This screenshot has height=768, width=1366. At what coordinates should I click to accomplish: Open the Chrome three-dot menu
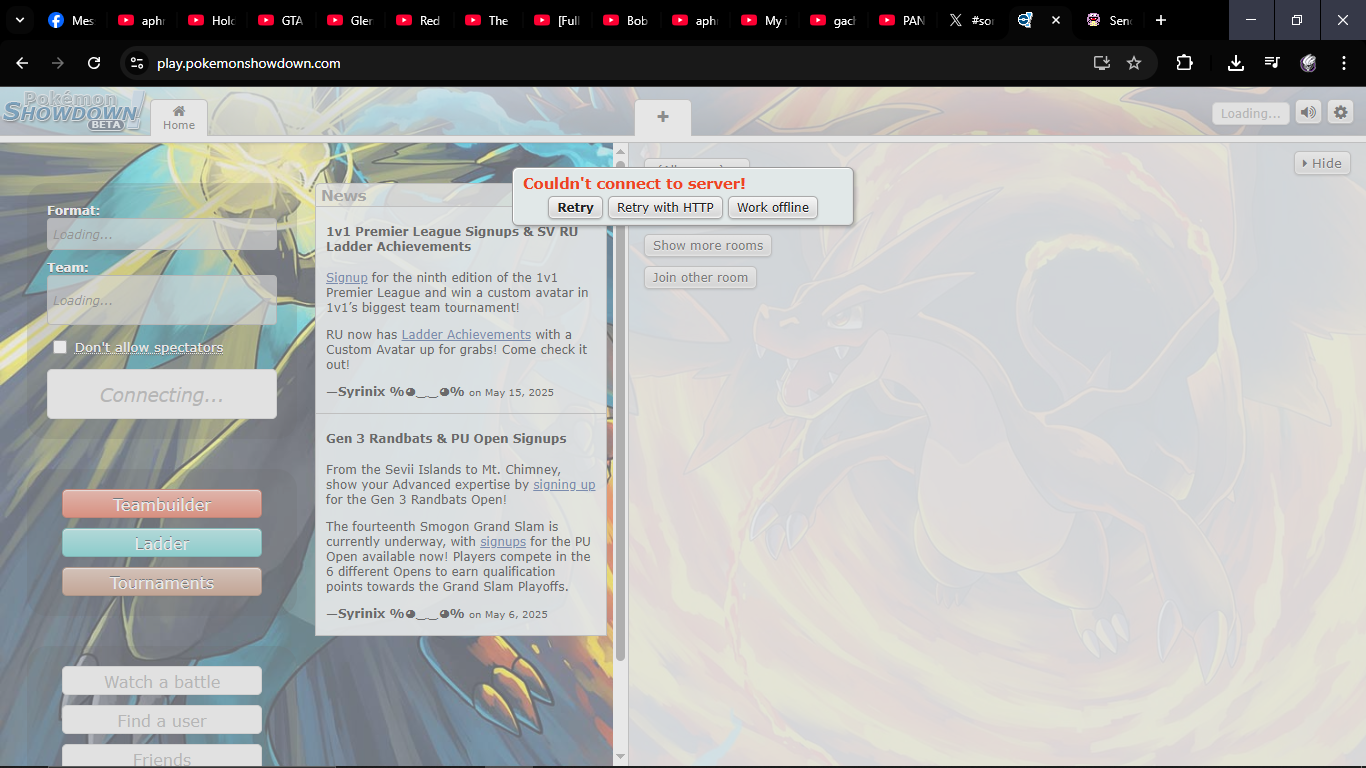(1342, 63)
